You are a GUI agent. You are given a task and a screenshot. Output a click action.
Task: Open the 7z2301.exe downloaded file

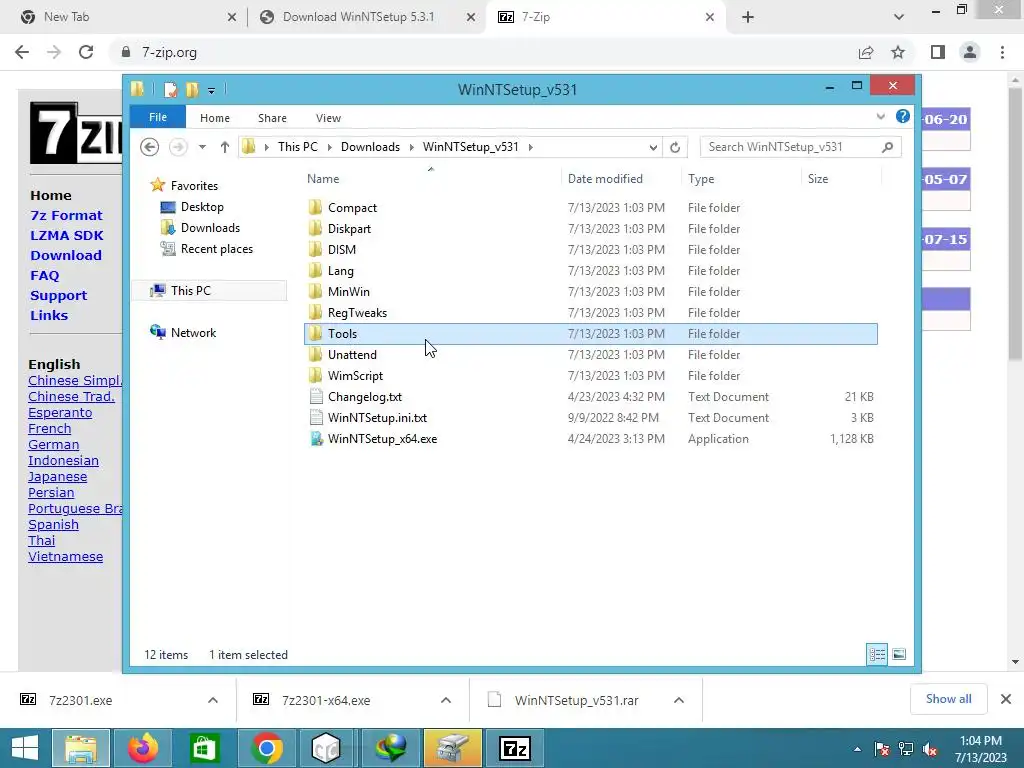80,700
